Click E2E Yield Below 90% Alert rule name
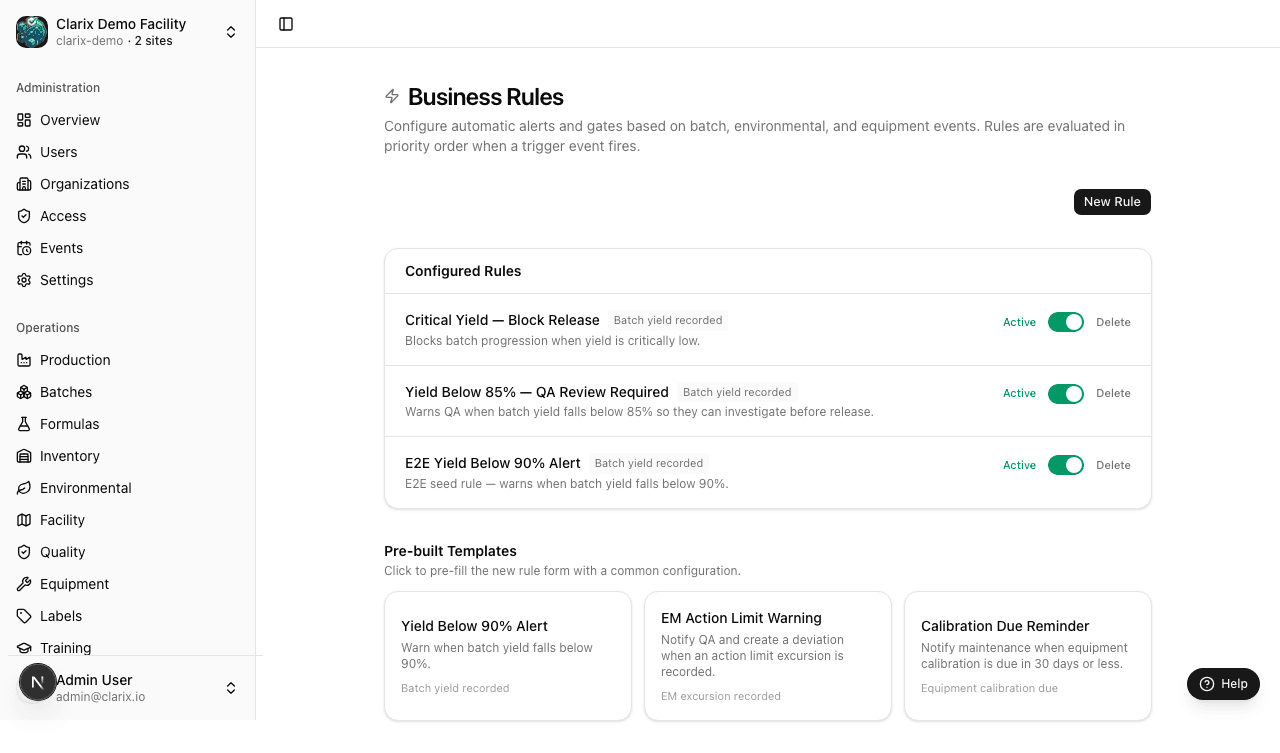 (493, 463)
